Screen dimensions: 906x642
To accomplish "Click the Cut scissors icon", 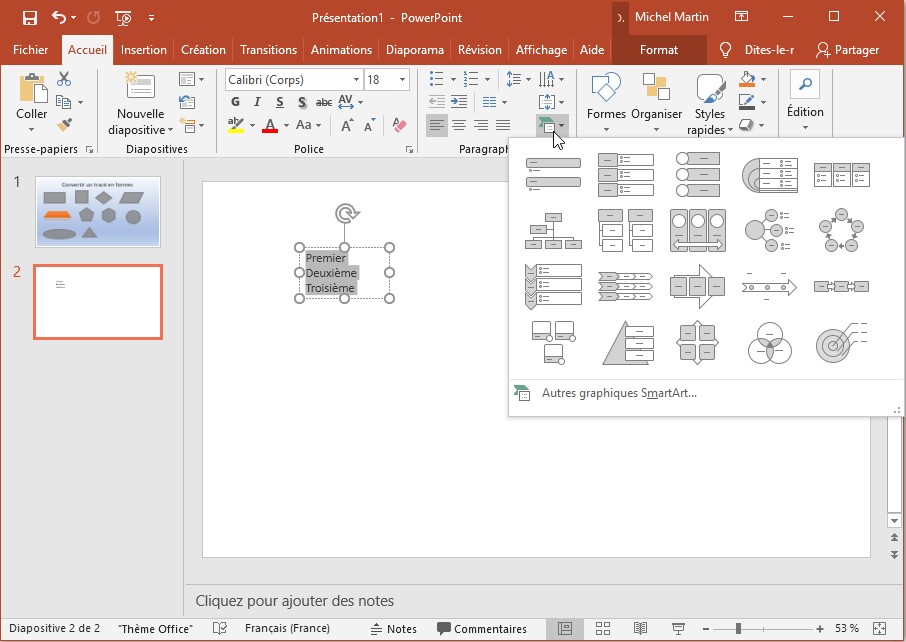I will click(64, 79).
